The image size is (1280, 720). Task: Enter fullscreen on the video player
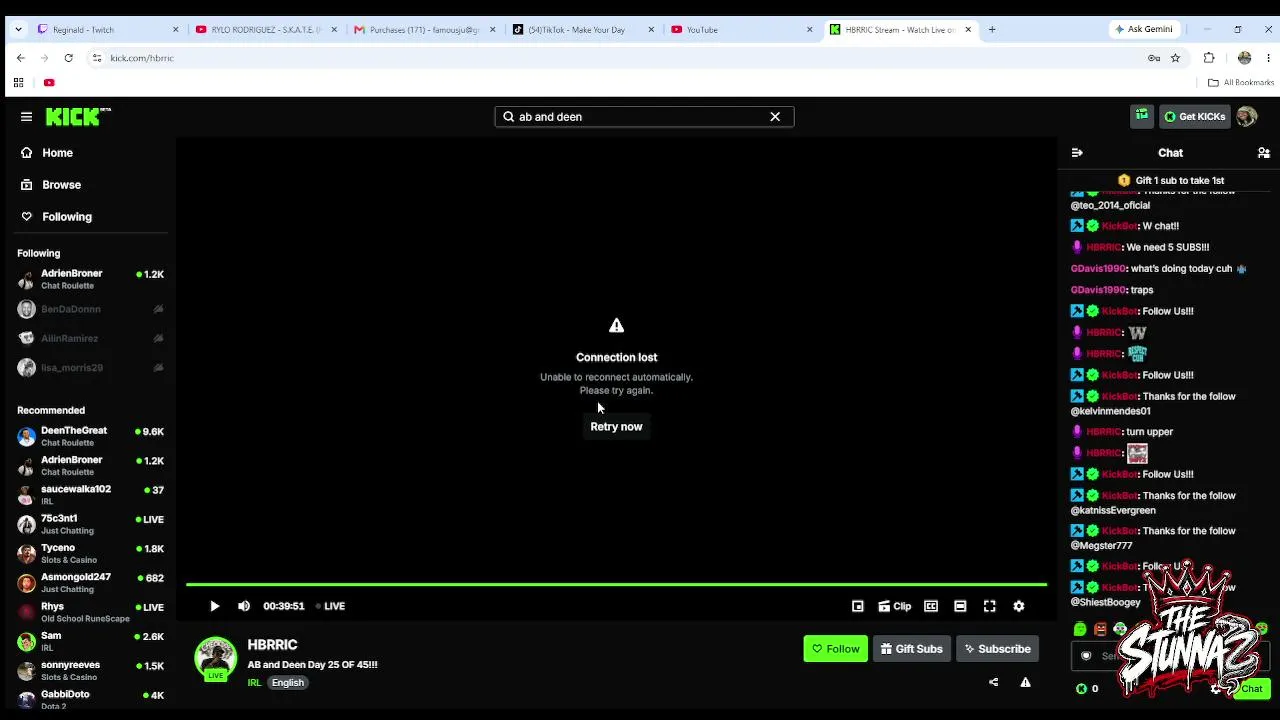coord(989,606)
